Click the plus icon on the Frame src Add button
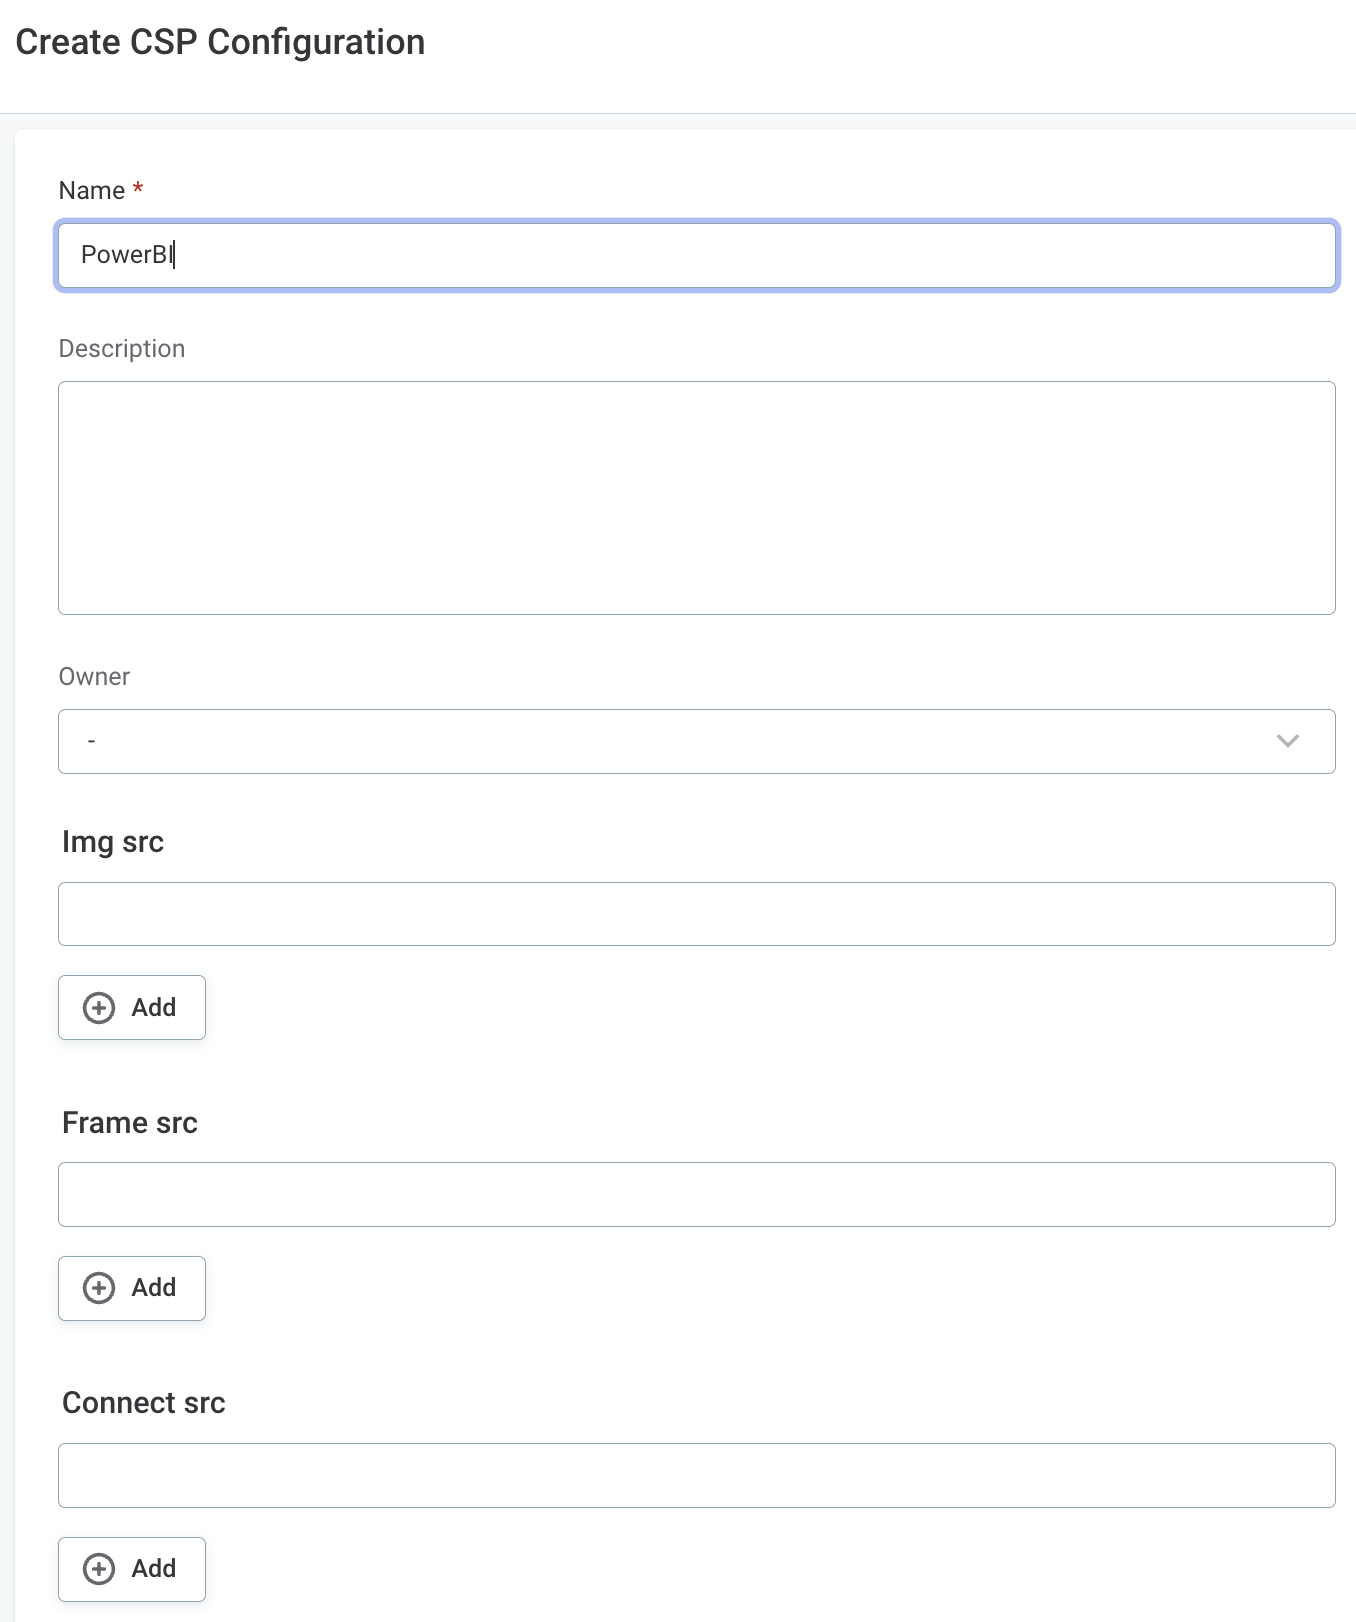 (x=98, y=1288)
